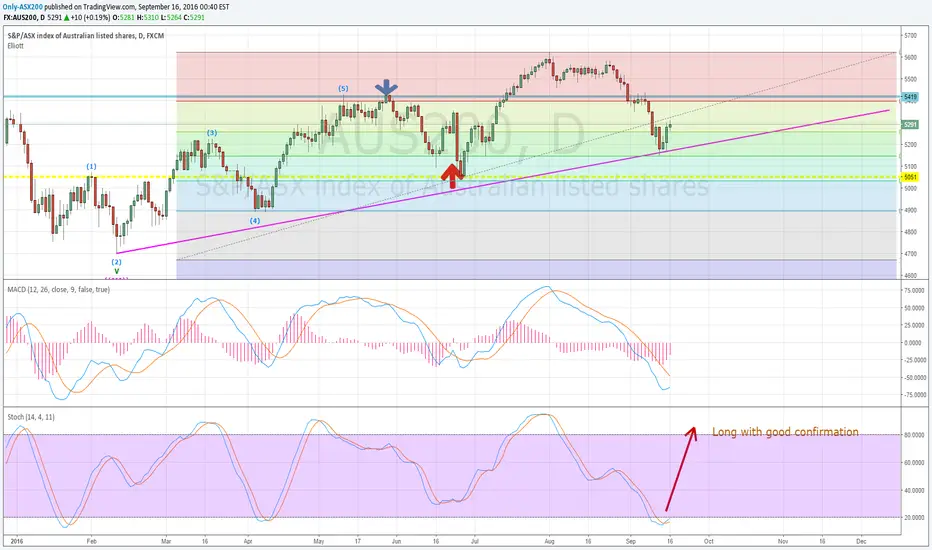The width and height of the screenshot is (932, 550).
Task: Click the Jun date axis label
Action: pyautogui.click(x=396, y=542)
